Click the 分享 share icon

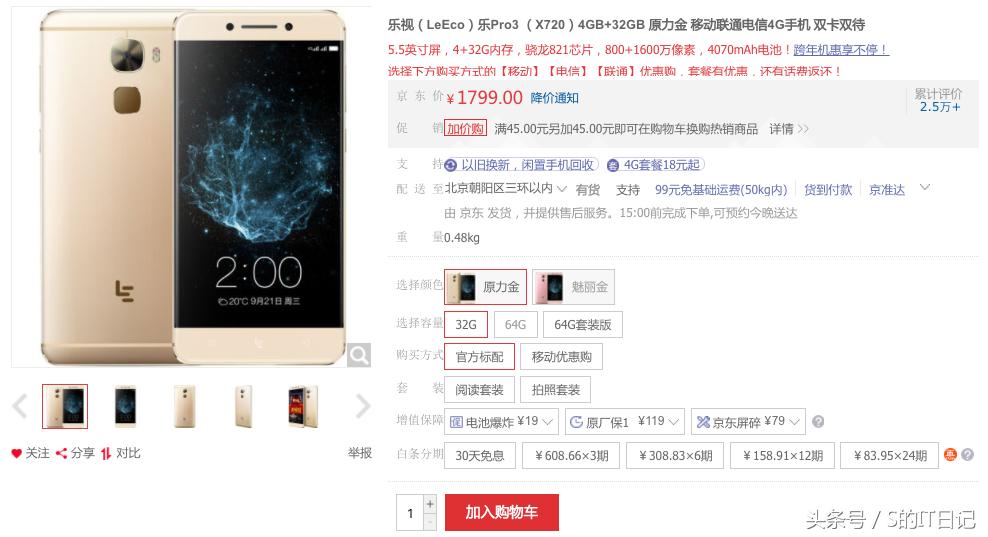tap(61, 453)
